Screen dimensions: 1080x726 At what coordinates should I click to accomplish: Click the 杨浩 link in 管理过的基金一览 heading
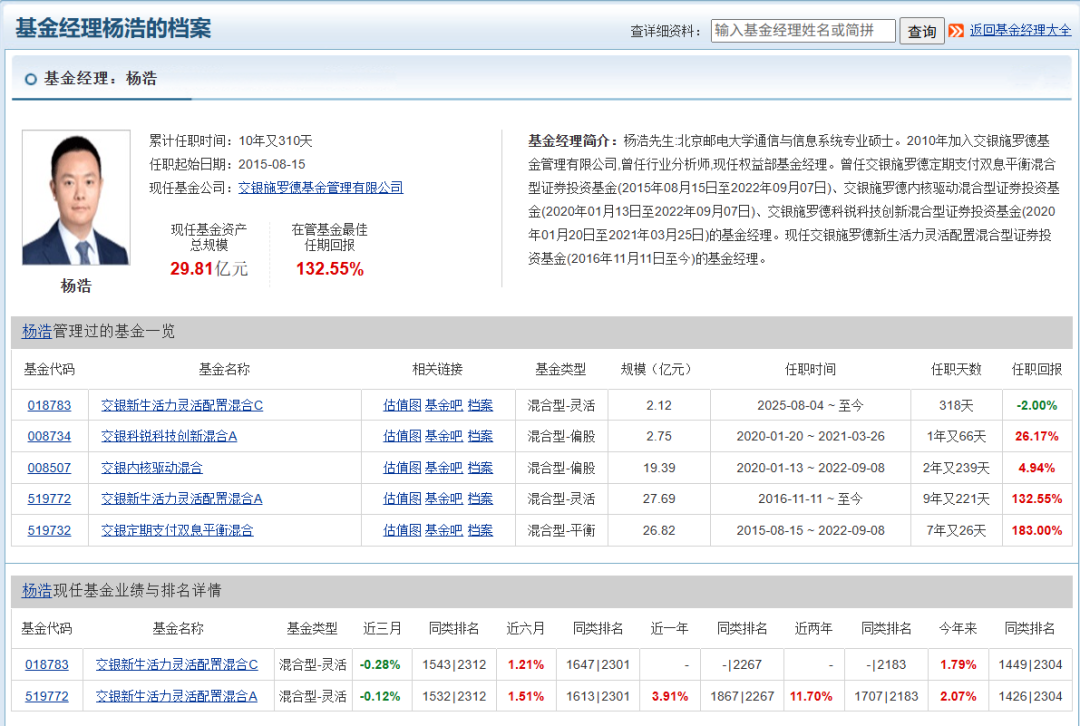point(37,331)
